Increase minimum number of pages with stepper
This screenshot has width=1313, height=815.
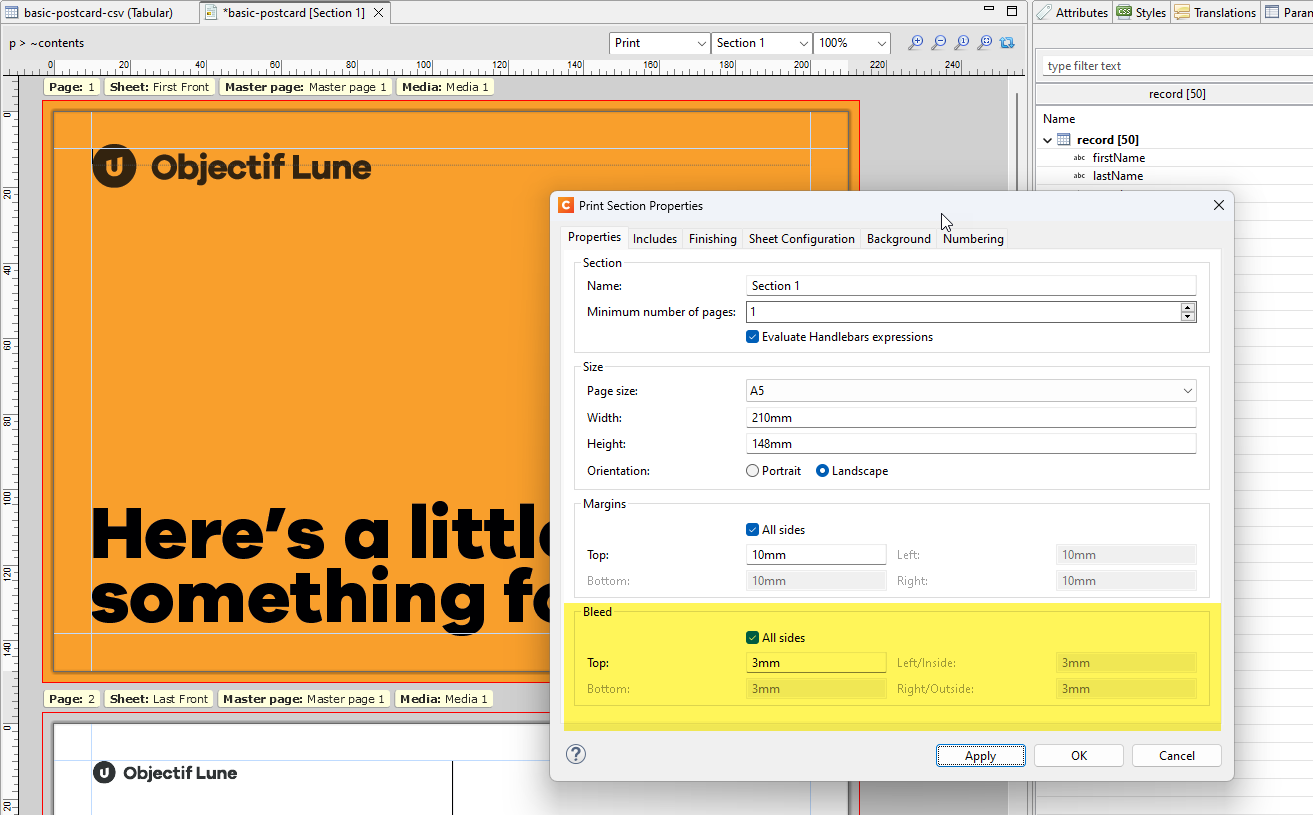1188,307
